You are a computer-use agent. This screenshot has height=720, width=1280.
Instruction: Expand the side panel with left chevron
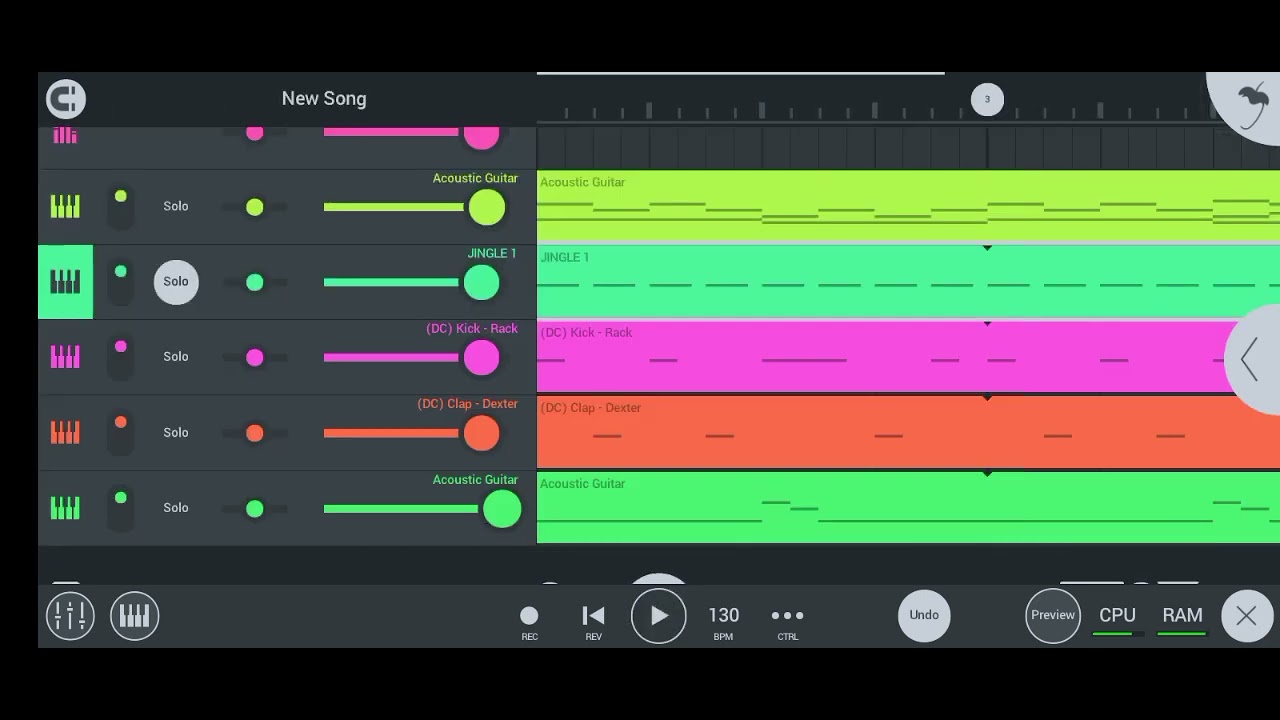point(1252,358)
